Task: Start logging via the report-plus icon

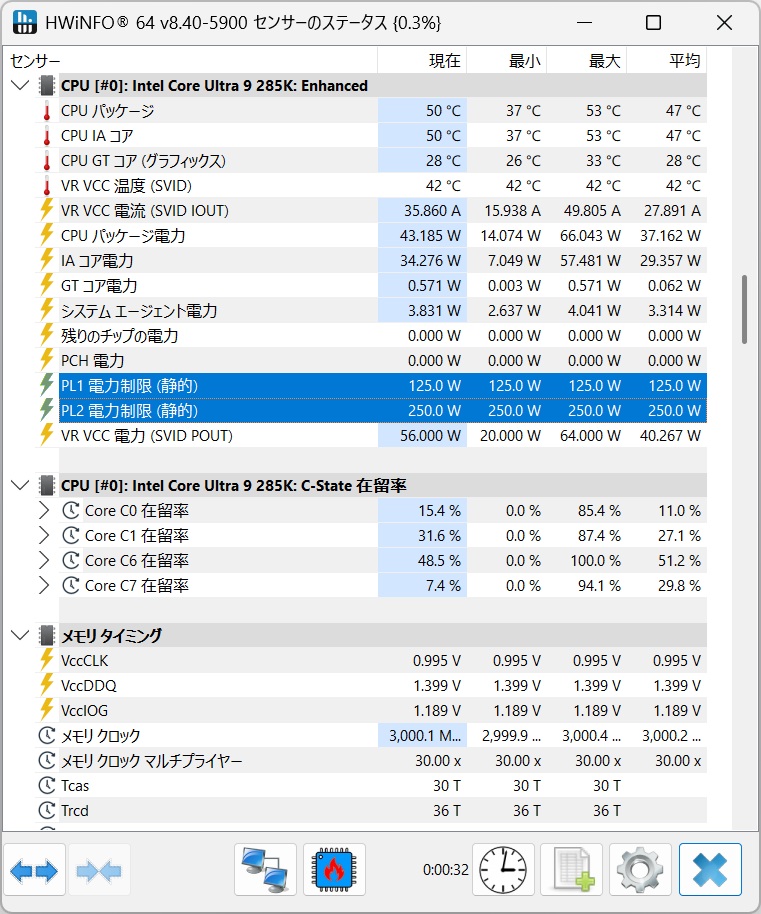Action: tap(571, 869)
